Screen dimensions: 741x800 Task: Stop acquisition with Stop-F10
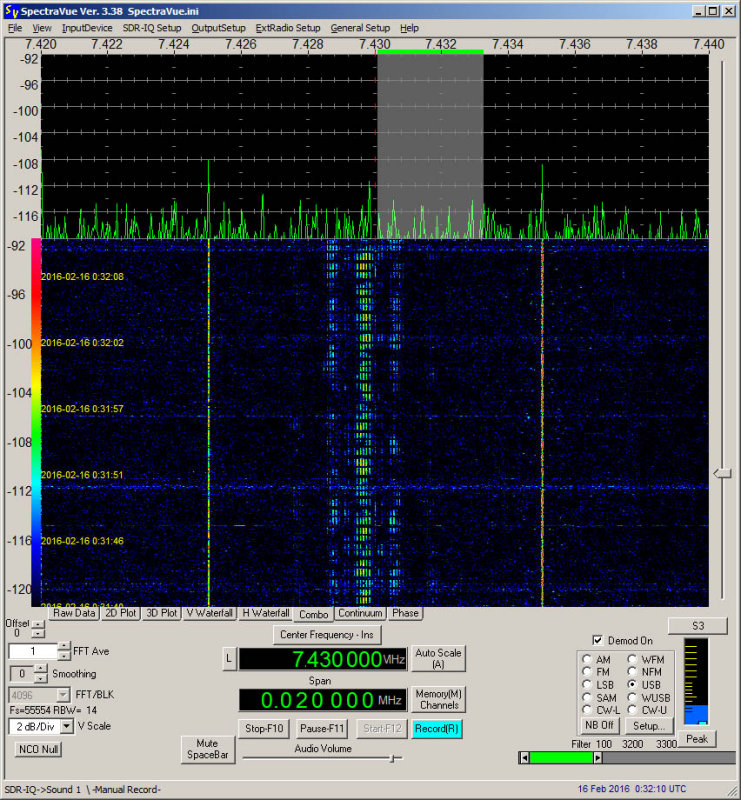pos(264,729)
